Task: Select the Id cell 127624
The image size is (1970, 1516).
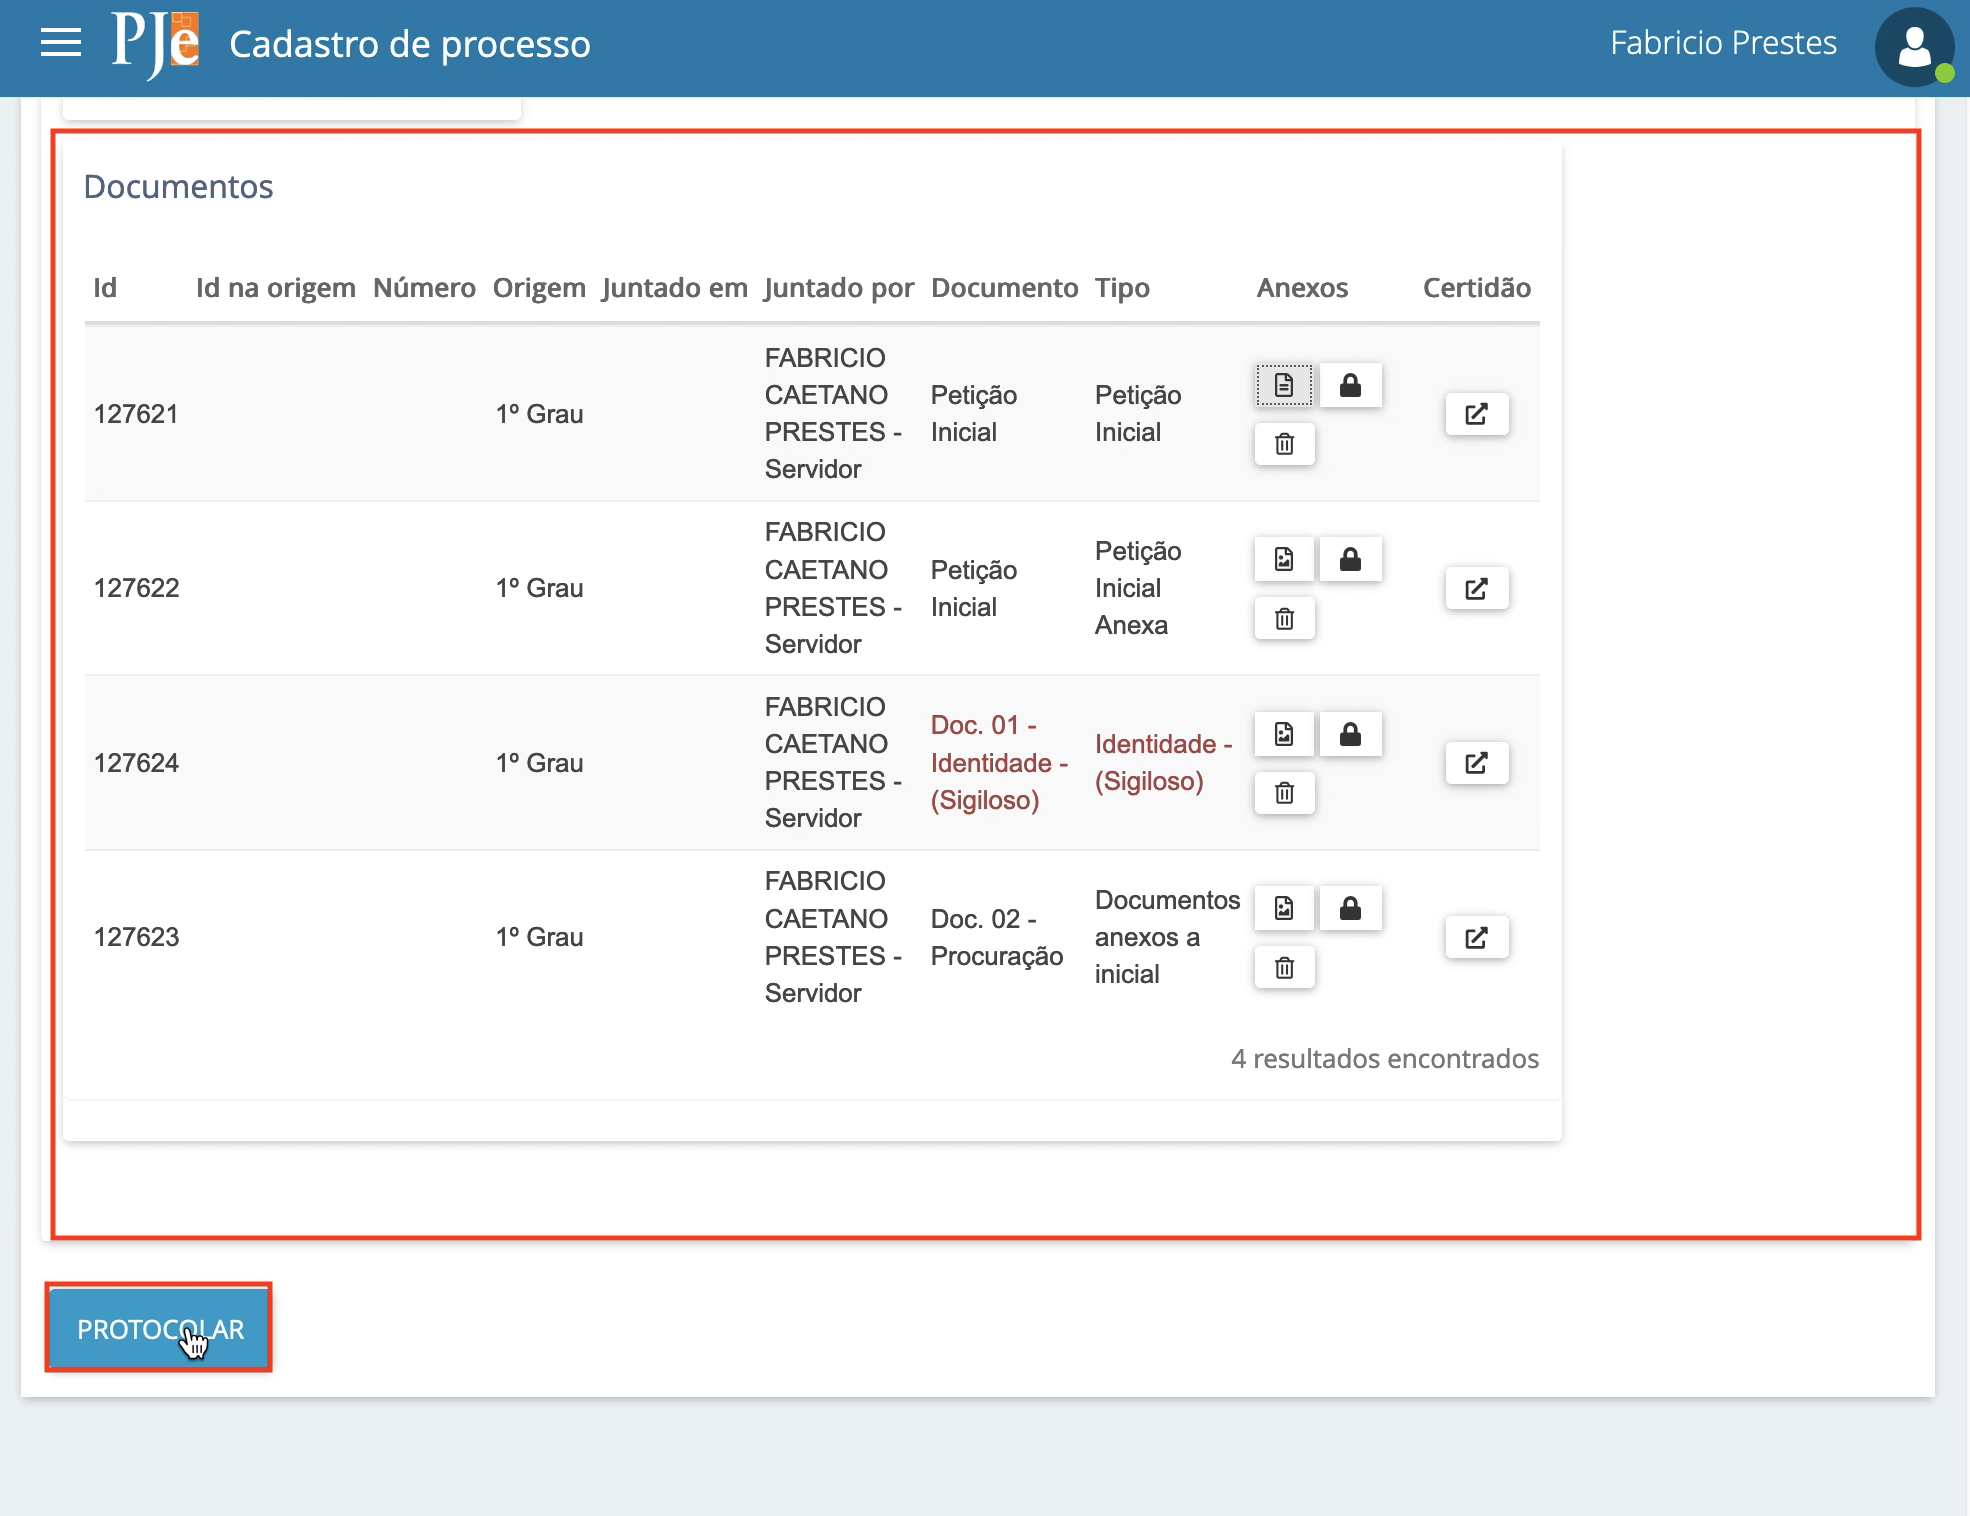Action: click(136, 763)
